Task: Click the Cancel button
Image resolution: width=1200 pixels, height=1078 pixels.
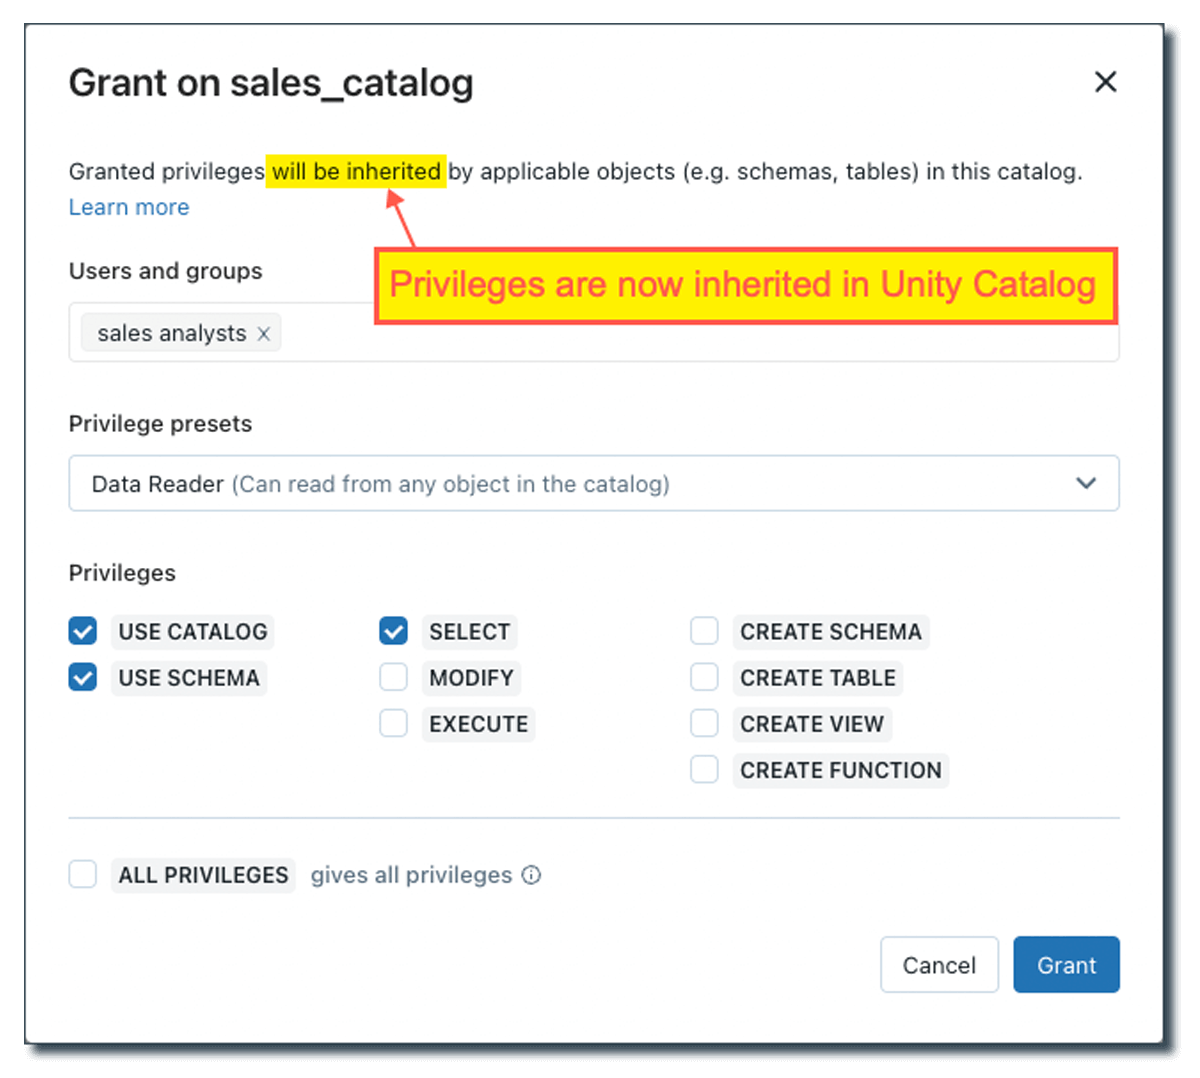Action: click(939, 965)
